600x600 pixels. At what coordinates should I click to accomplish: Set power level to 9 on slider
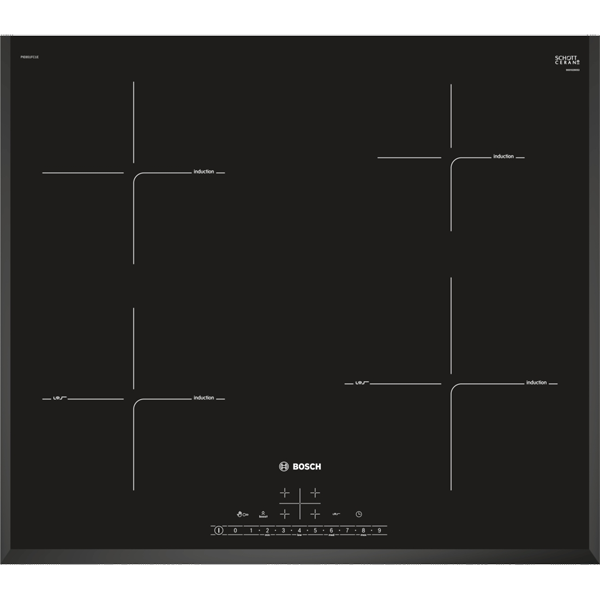379,530
